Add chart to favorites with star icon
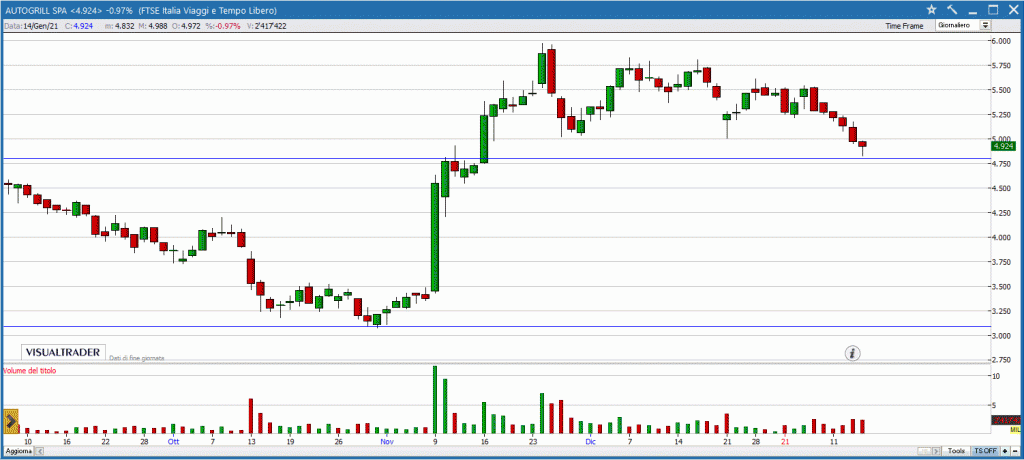This screenshot has height=460, width=1024. (x=932, y=9)
